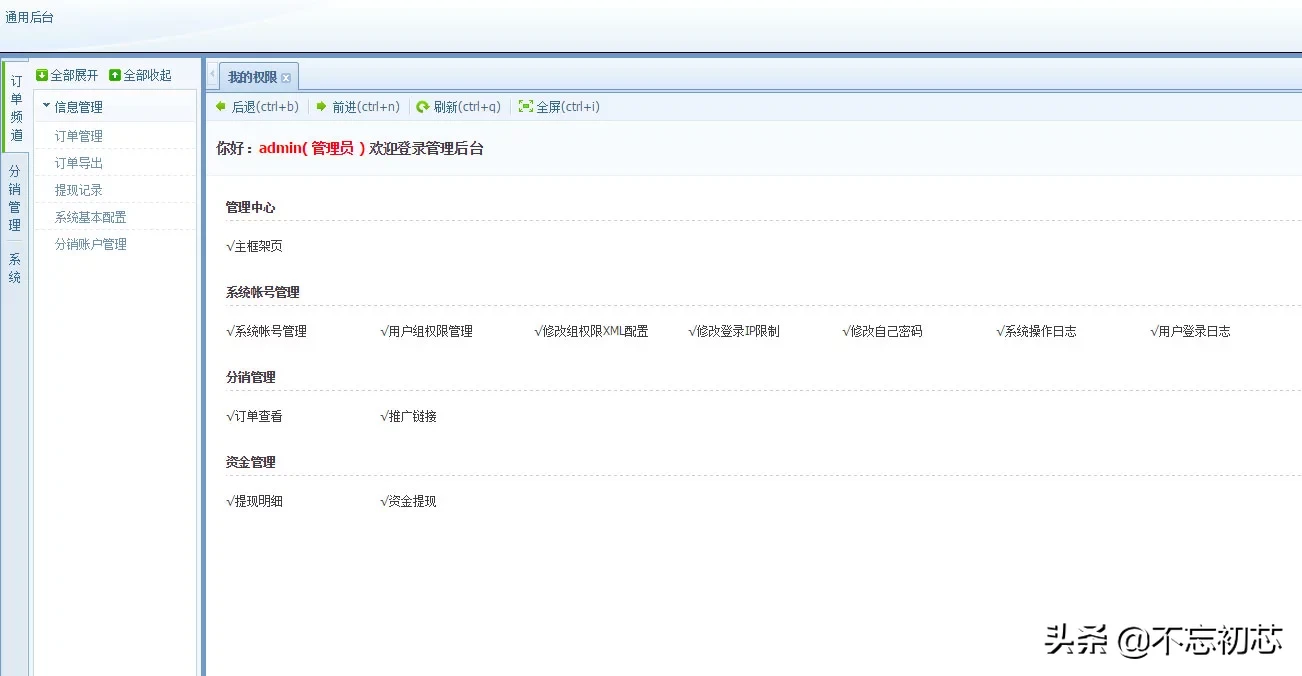Click the green 全部收起 collapse-all icon
The image size is (1302, 676).
(x=115, y=75)
